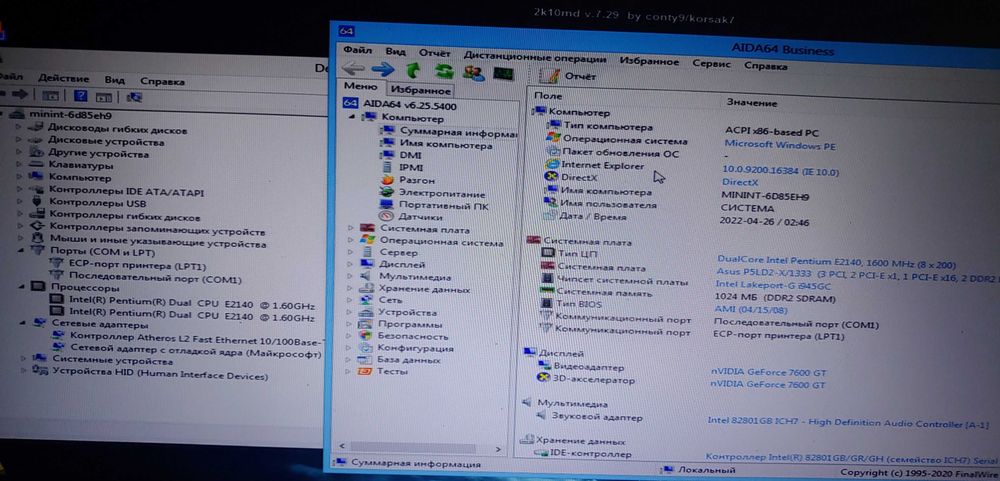Click the Значение column header
The image size is (1000, 481).
point(751,103)
